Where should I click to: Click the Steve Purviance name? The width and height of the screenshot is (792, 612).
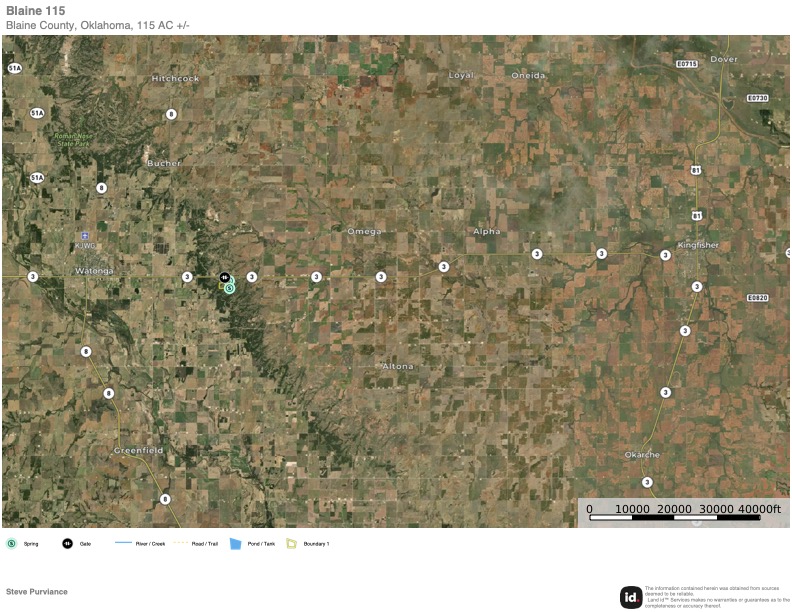(37, 592)
